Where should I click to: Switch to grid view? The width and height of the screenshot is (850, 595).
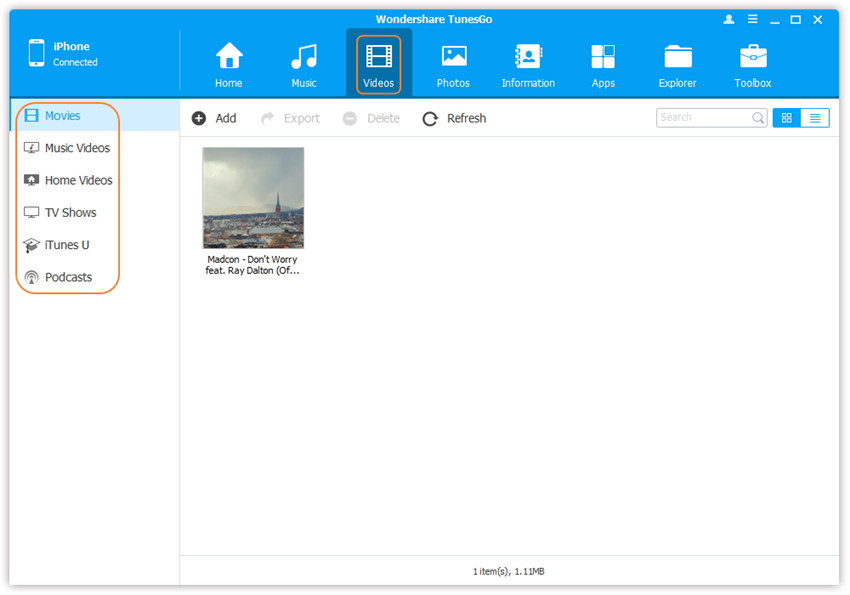[787, 118]
